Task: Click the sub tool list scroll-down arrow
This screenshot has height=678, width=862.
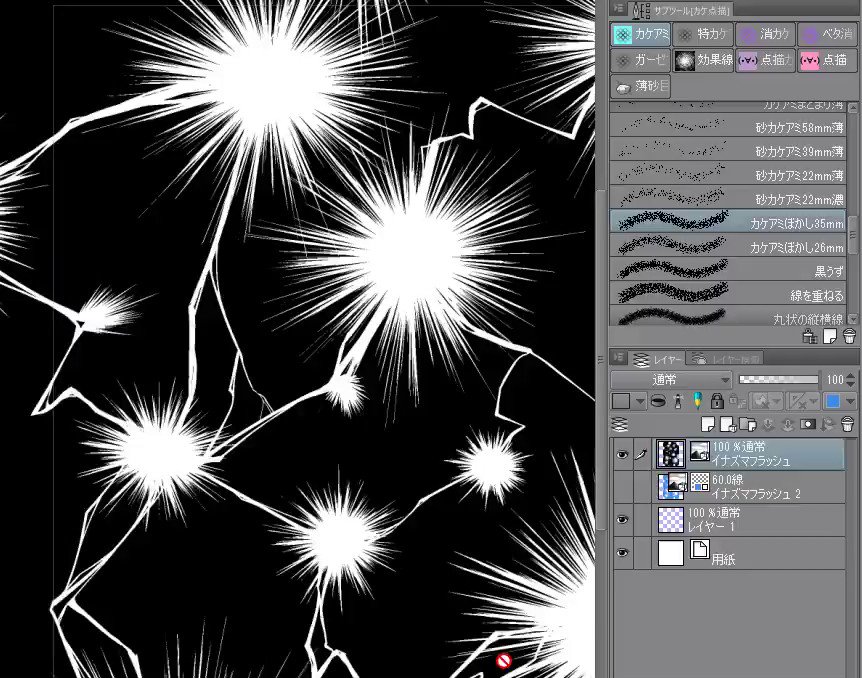Action: pos(853,319)
